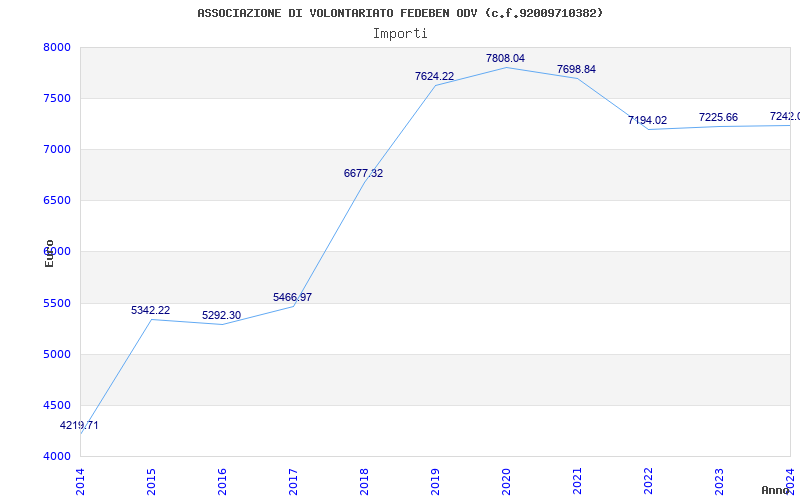Select the 5466.97 data label
Viewport: 800px width, 500px height.
[292, 297]
